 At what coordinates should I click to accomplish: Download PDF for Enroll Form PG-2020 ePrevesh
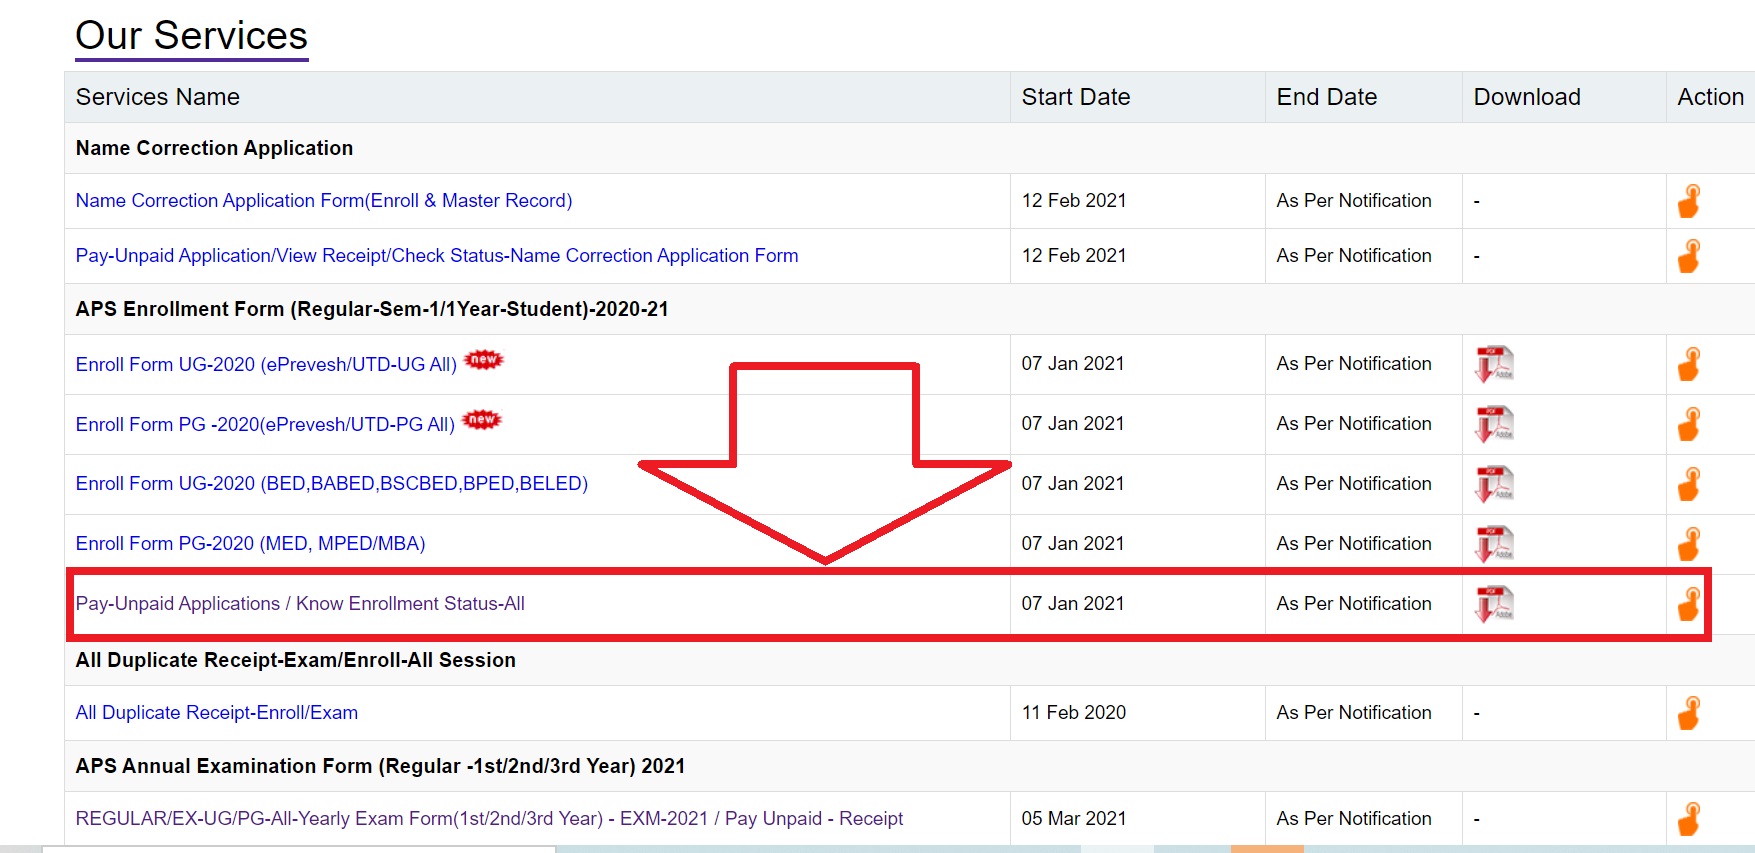coord(1494,424)
